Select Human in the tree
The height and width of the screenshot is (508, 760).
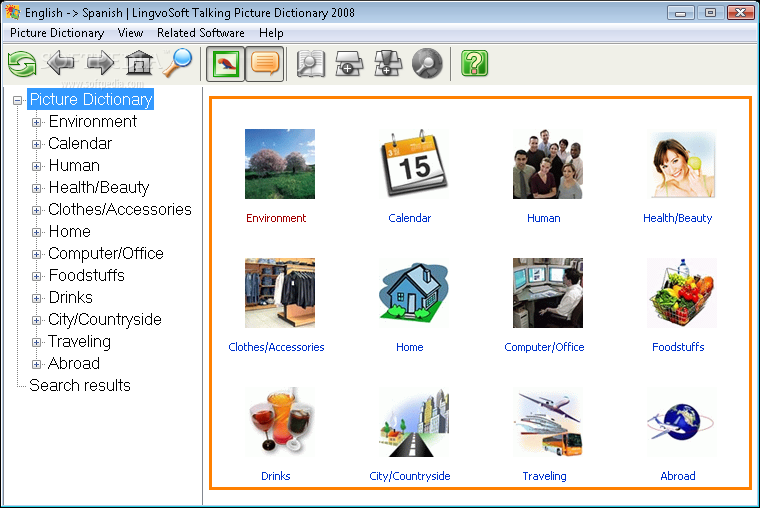coord(74,165)
